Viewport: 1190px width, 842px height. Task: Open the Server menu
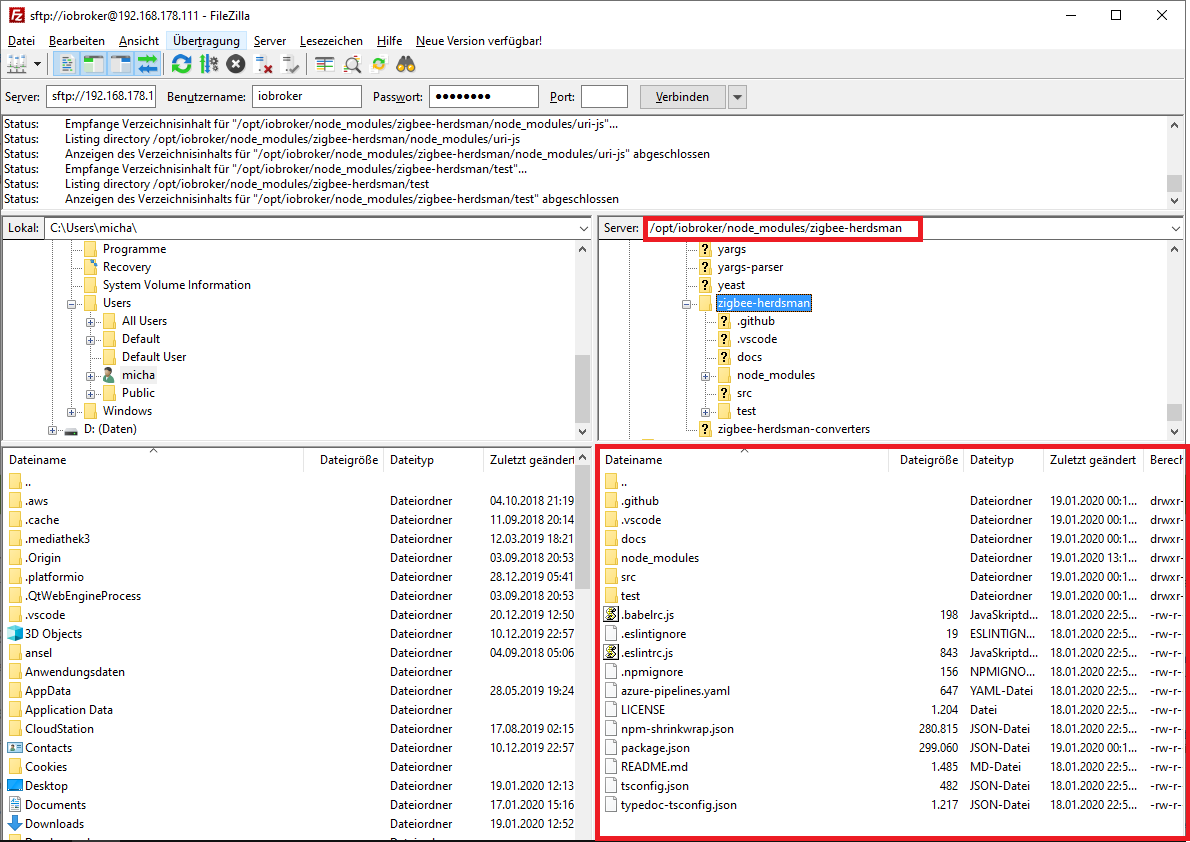coord(270,41)
